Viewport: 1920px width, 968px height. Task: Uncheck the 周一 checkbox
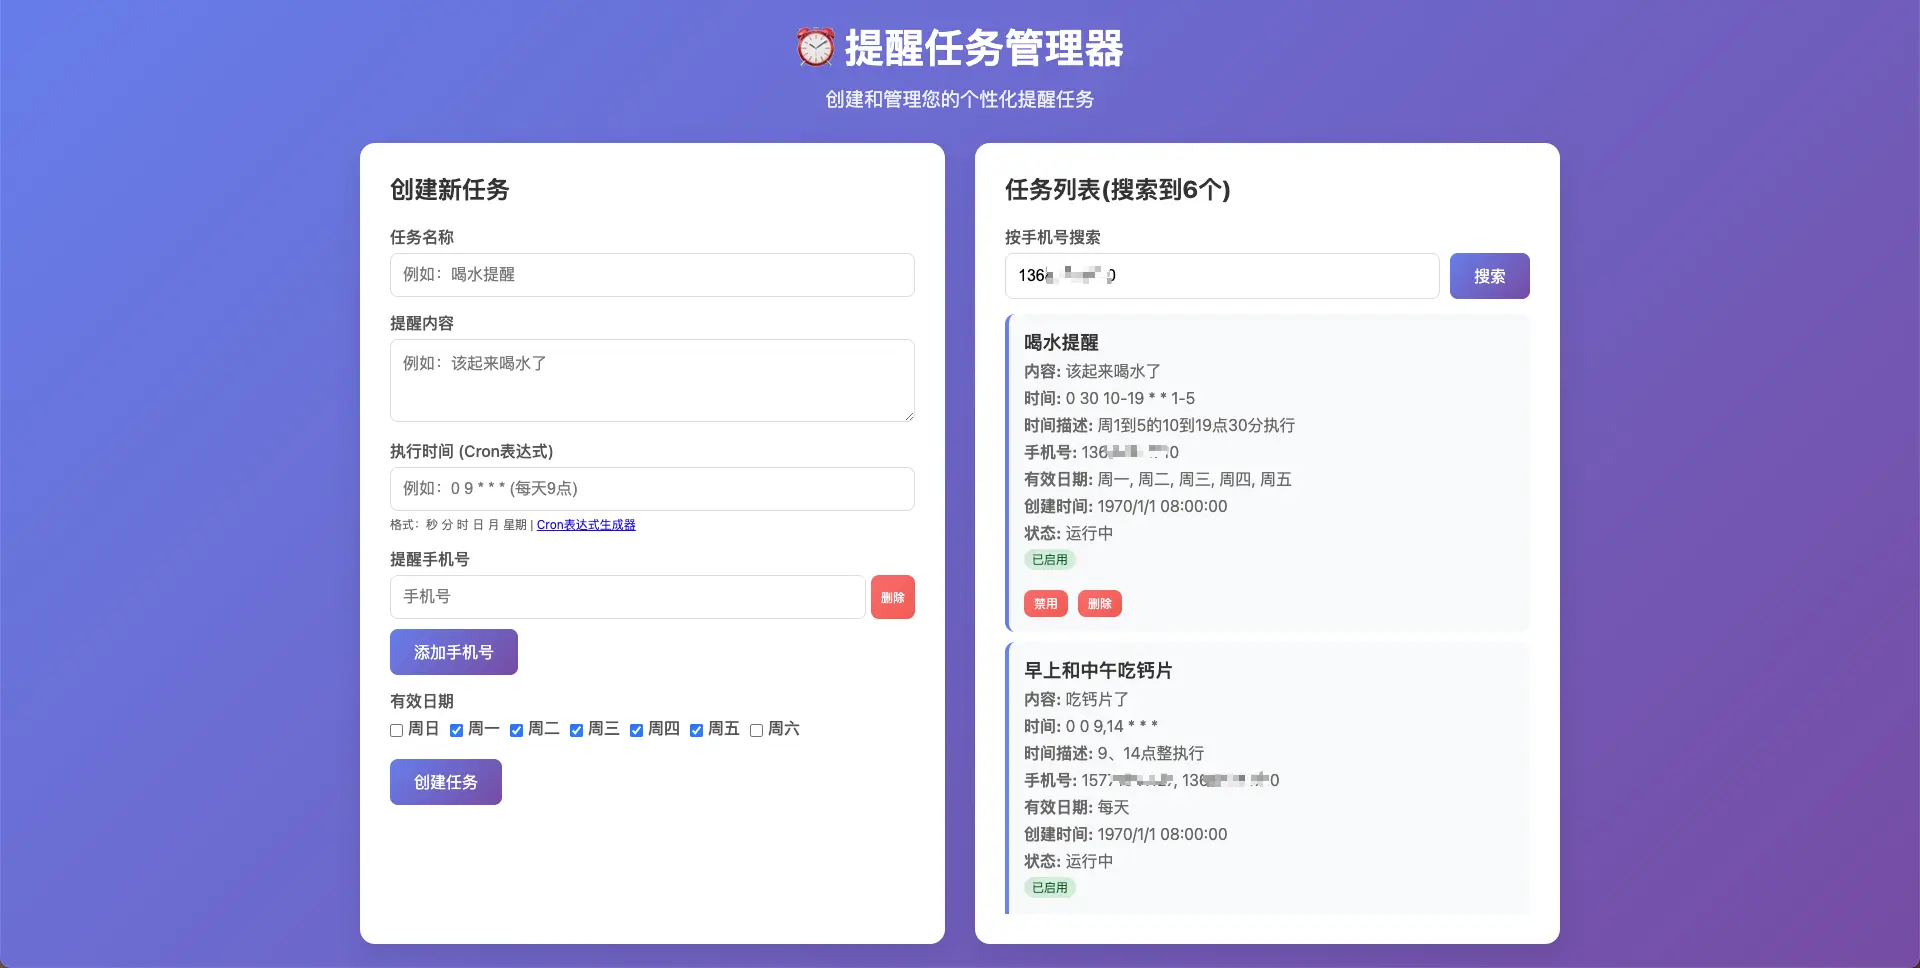457,730
